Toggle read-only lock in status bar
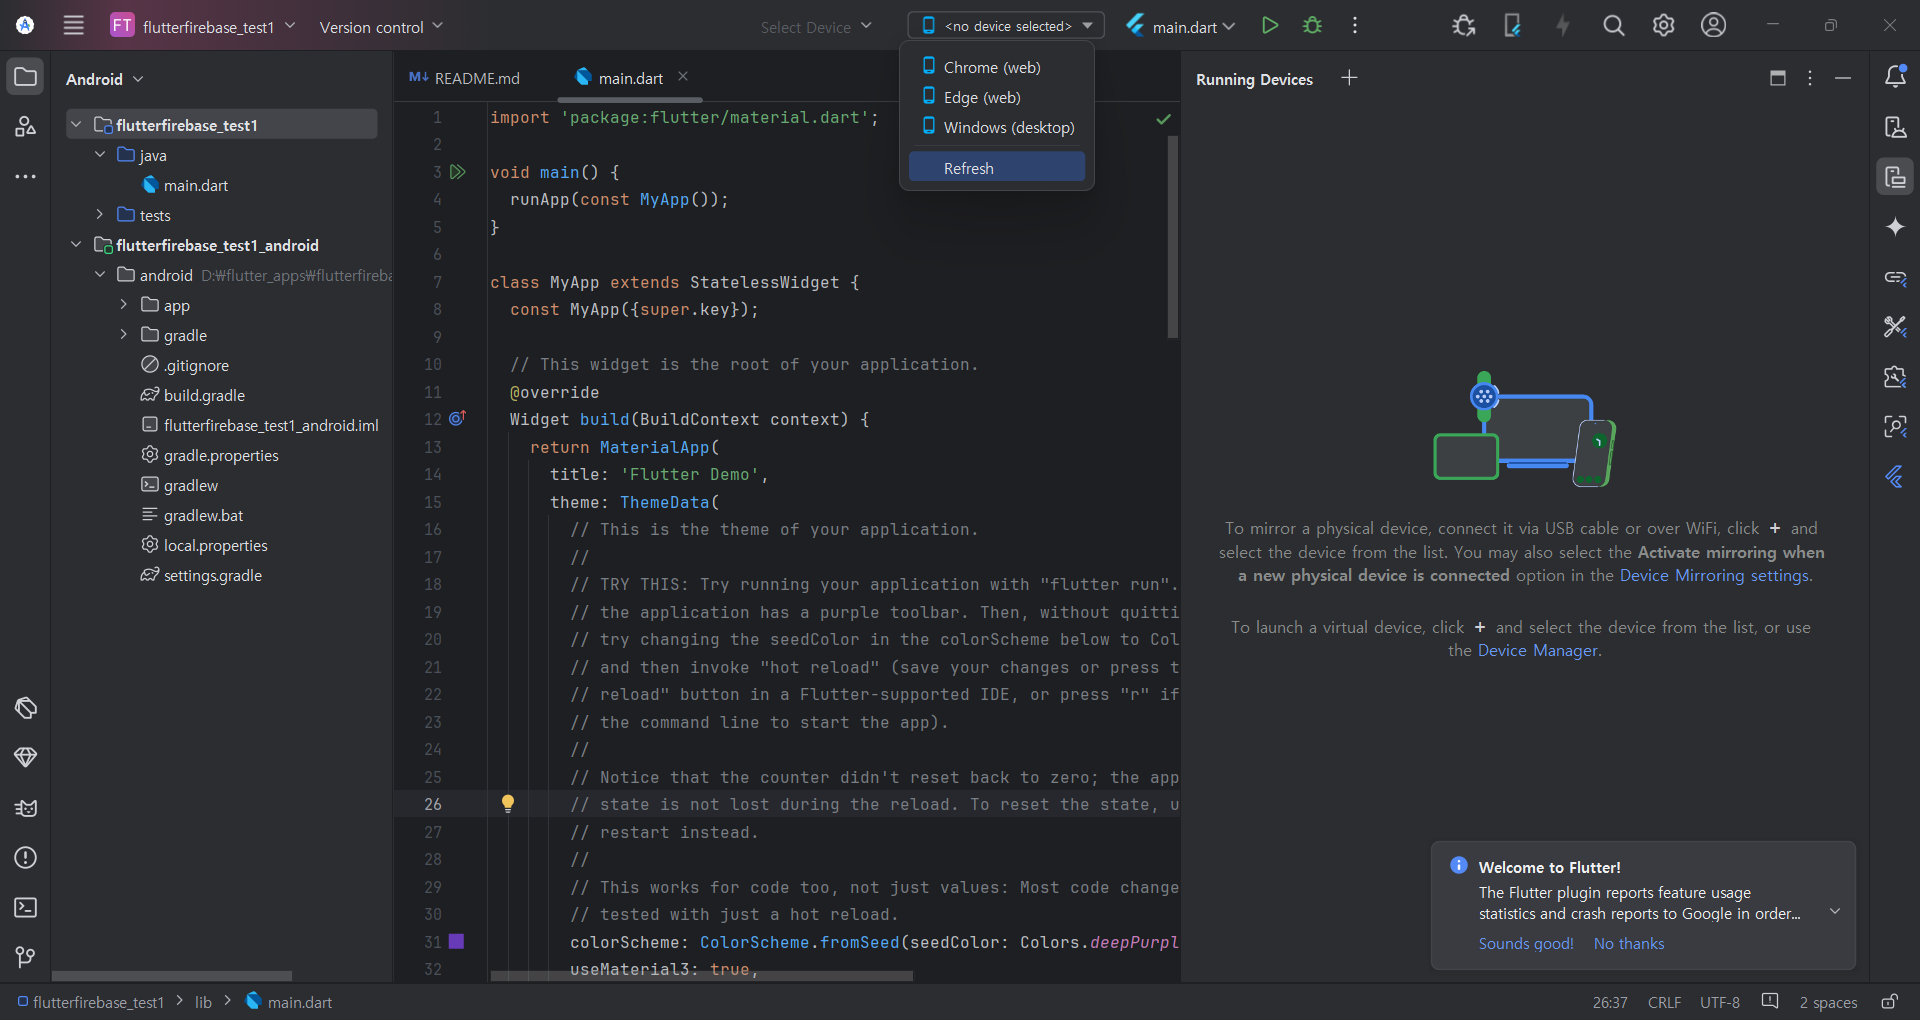 (x=1890, y=1002)
